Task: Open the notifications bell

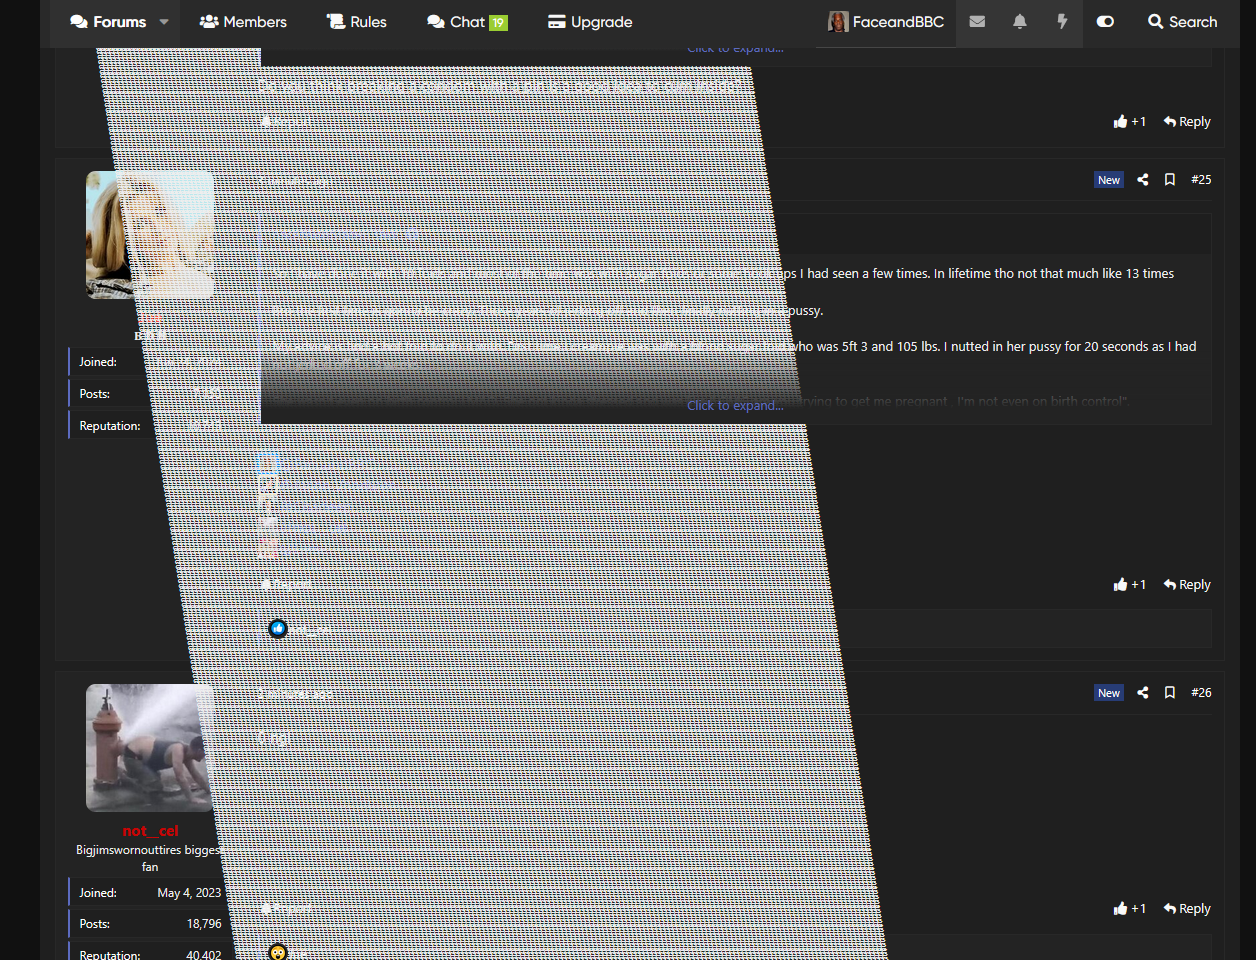Action: [1019, 22]
